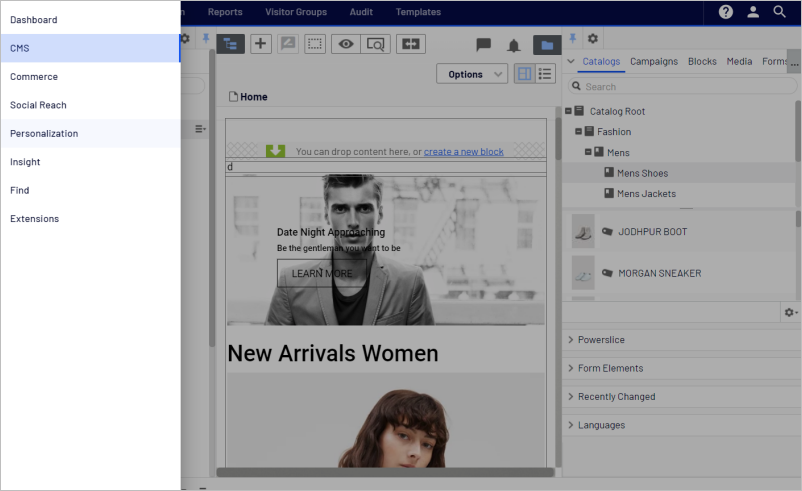Screen dimensions: 802x491
Task: Open the compare versions icon
Action: tap(411, 44)
